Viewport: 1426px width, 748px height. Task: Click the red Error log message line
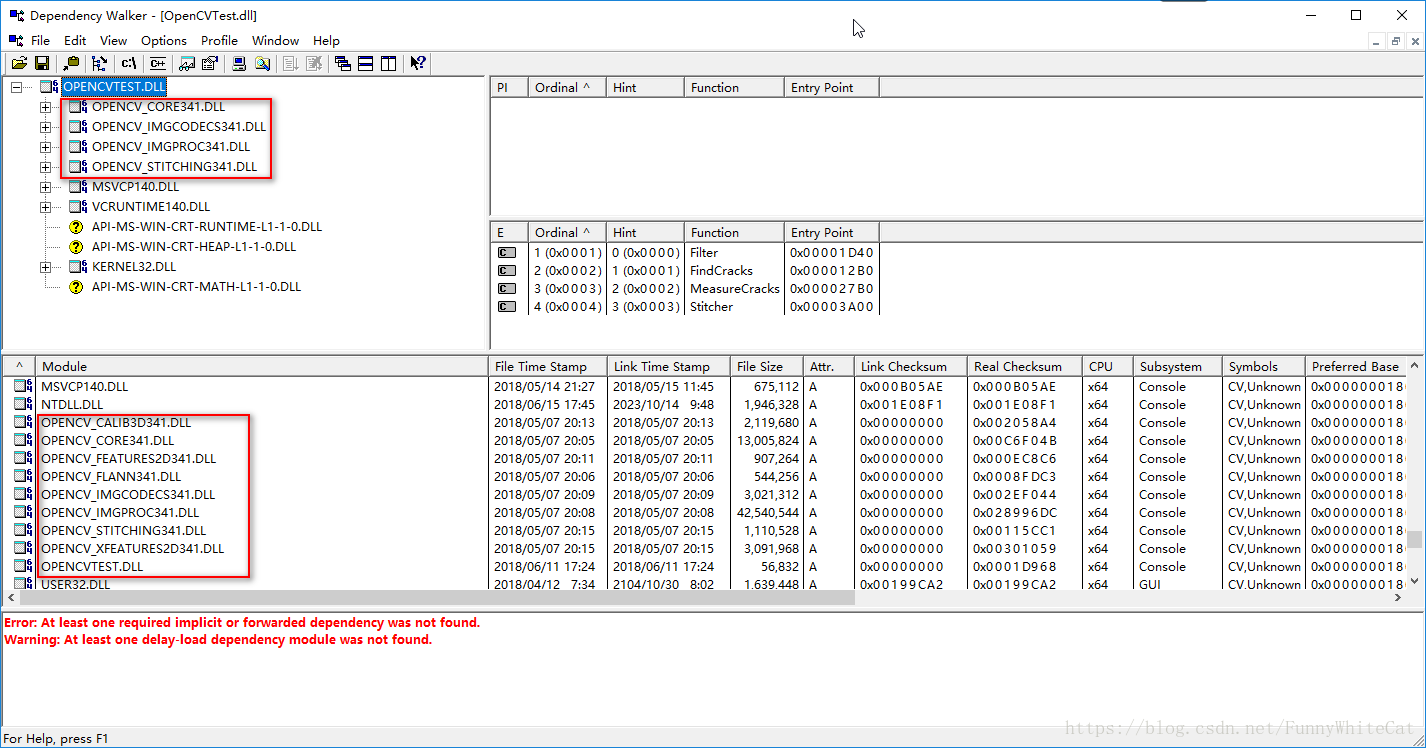pos(242,622)
